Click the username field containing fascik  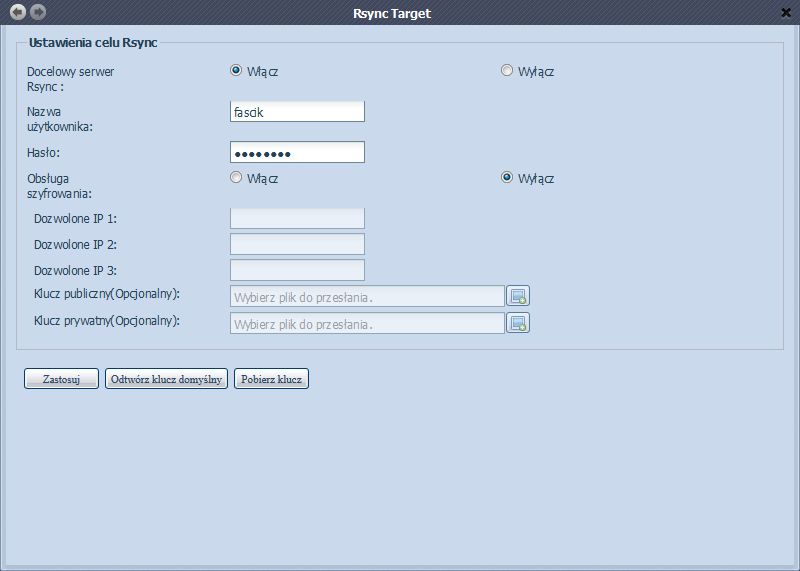297,112
